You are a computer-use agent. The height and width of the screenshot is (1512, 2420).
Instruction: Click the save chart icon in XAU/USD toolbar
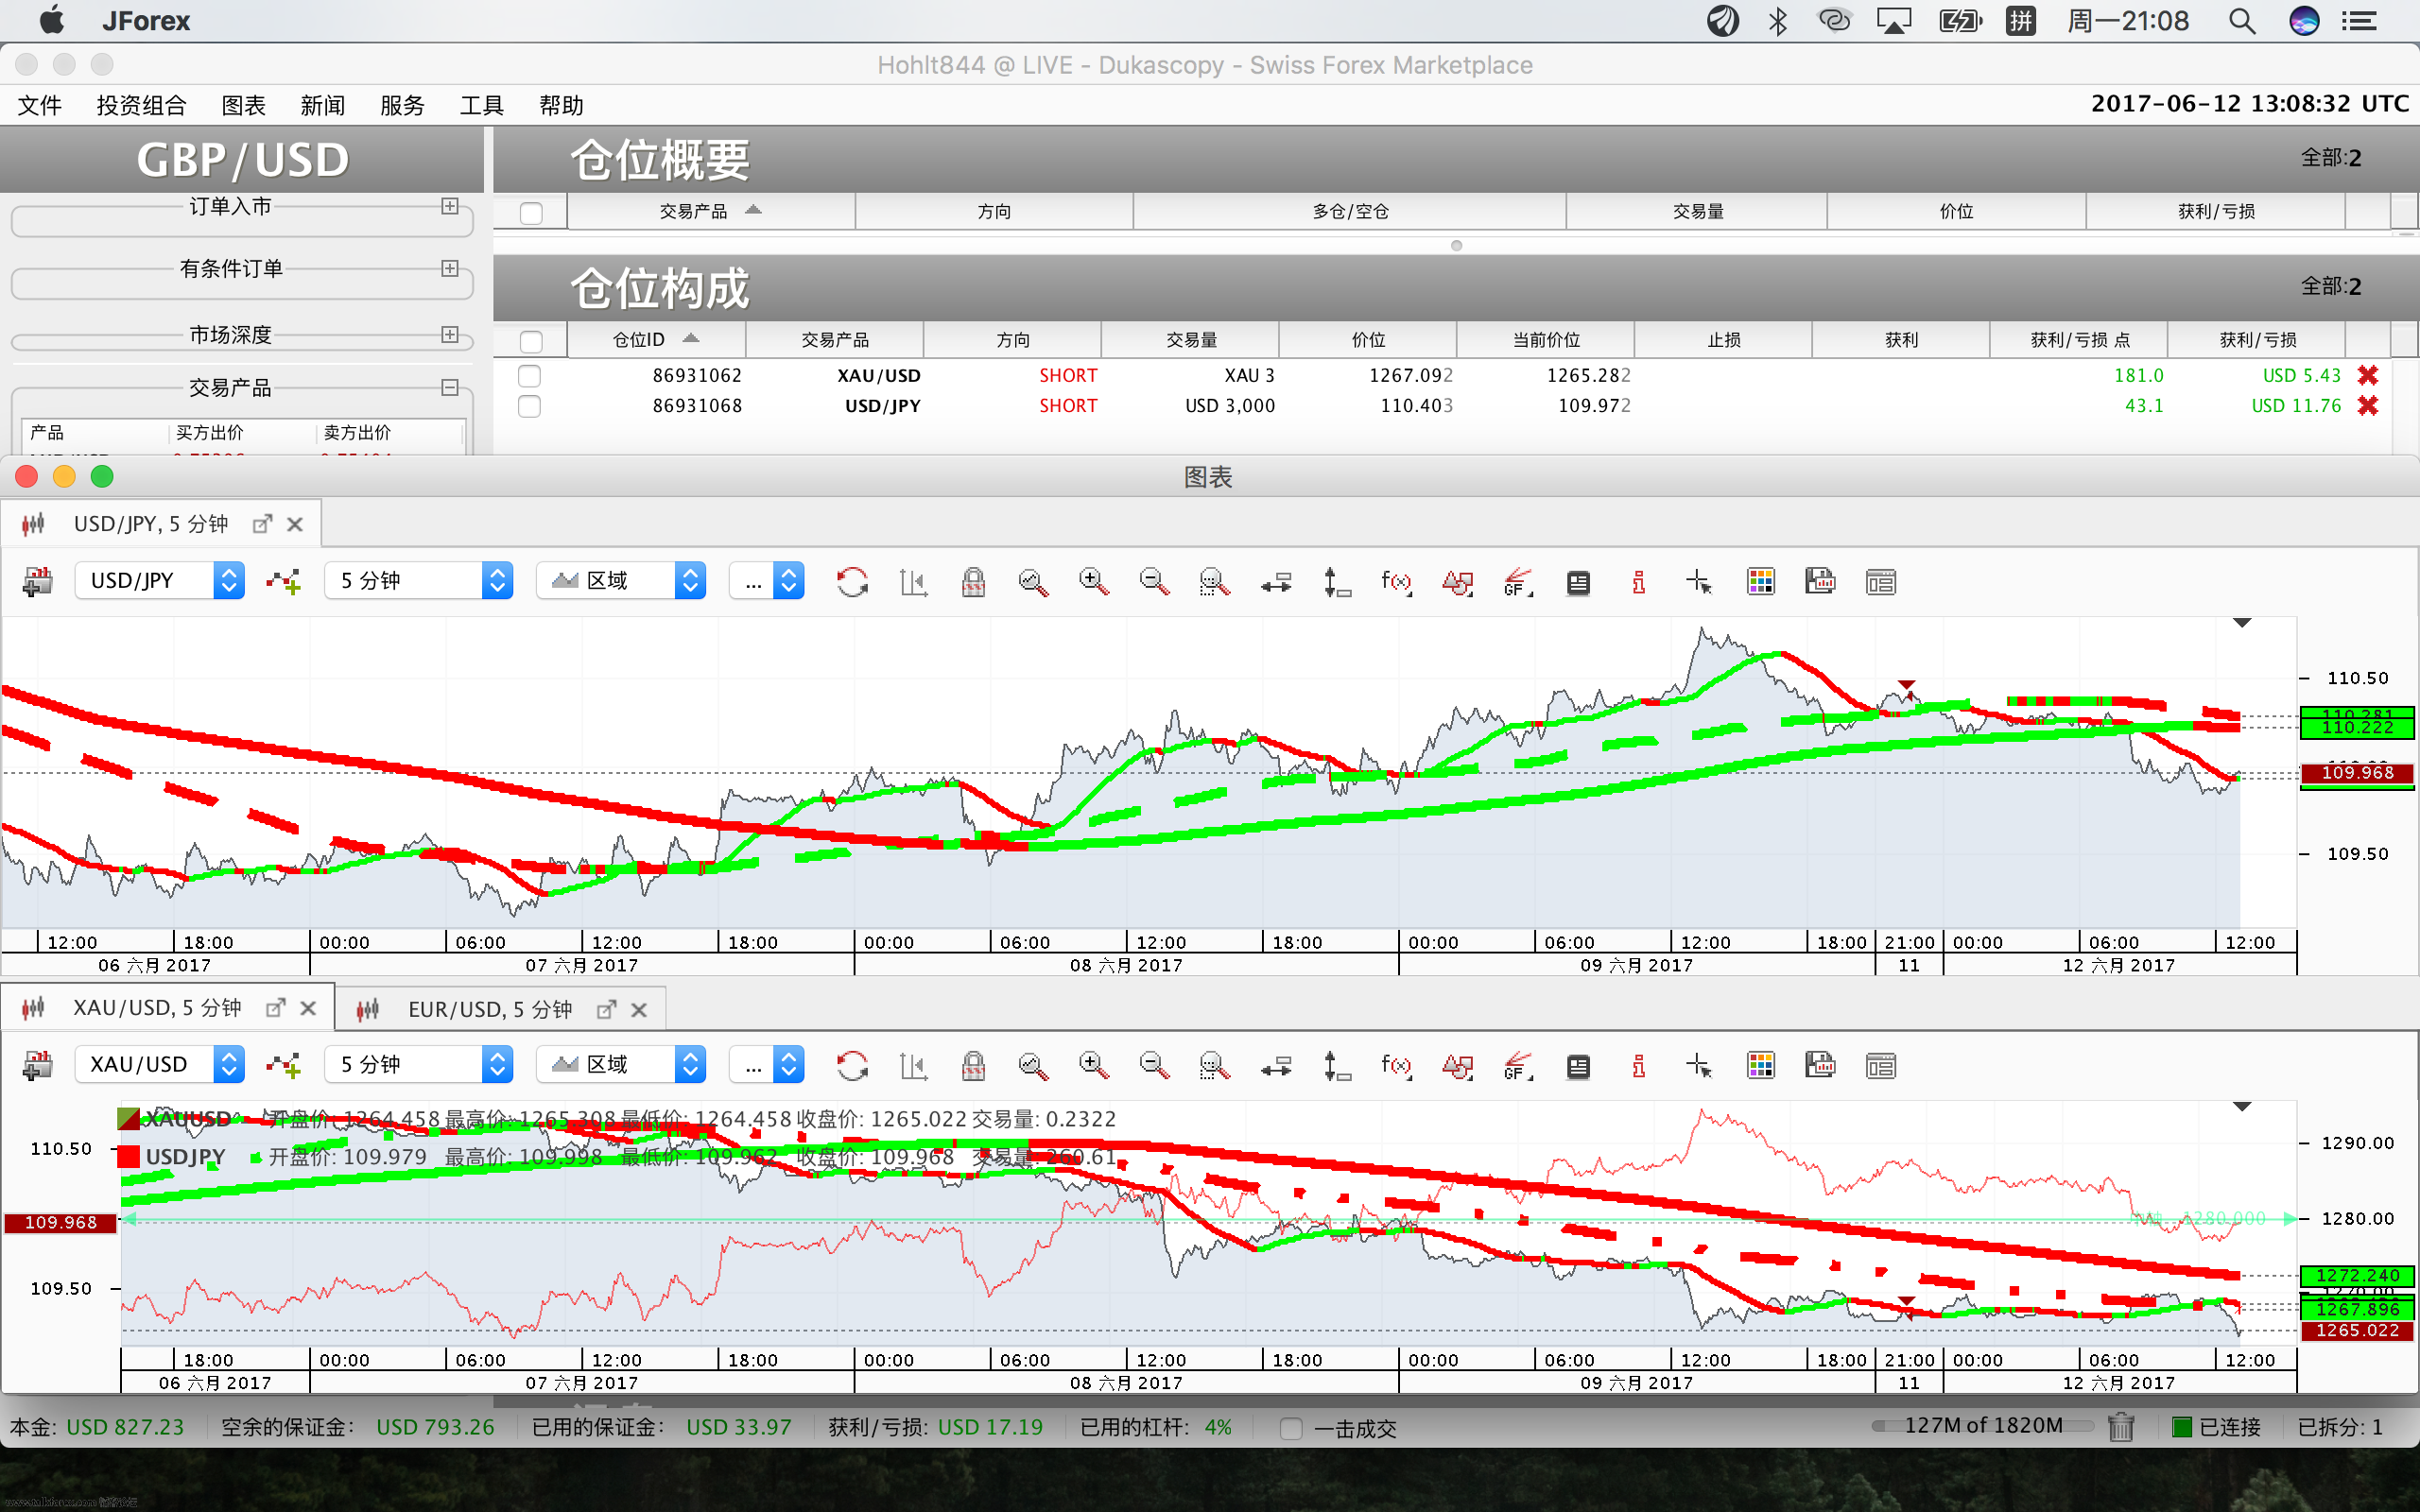1820,1065
